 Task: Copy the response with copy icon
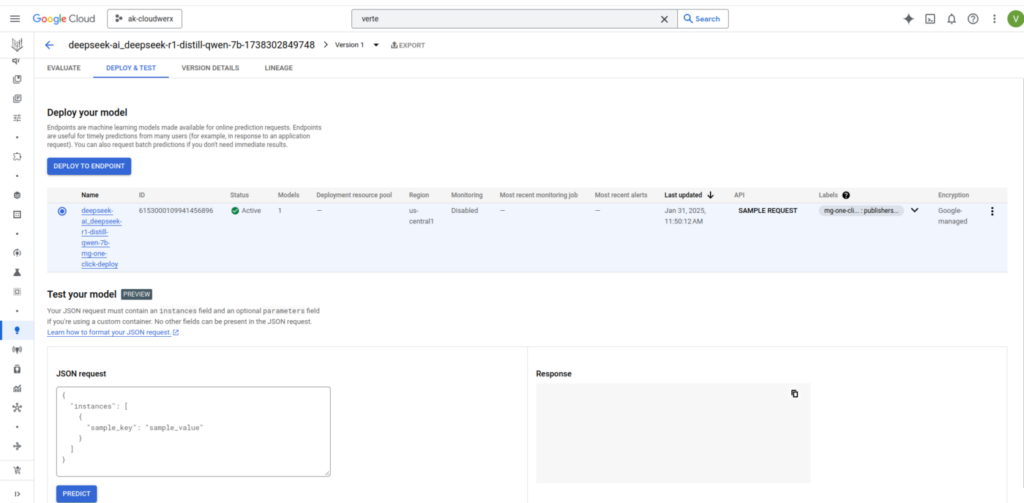point(794,394)
